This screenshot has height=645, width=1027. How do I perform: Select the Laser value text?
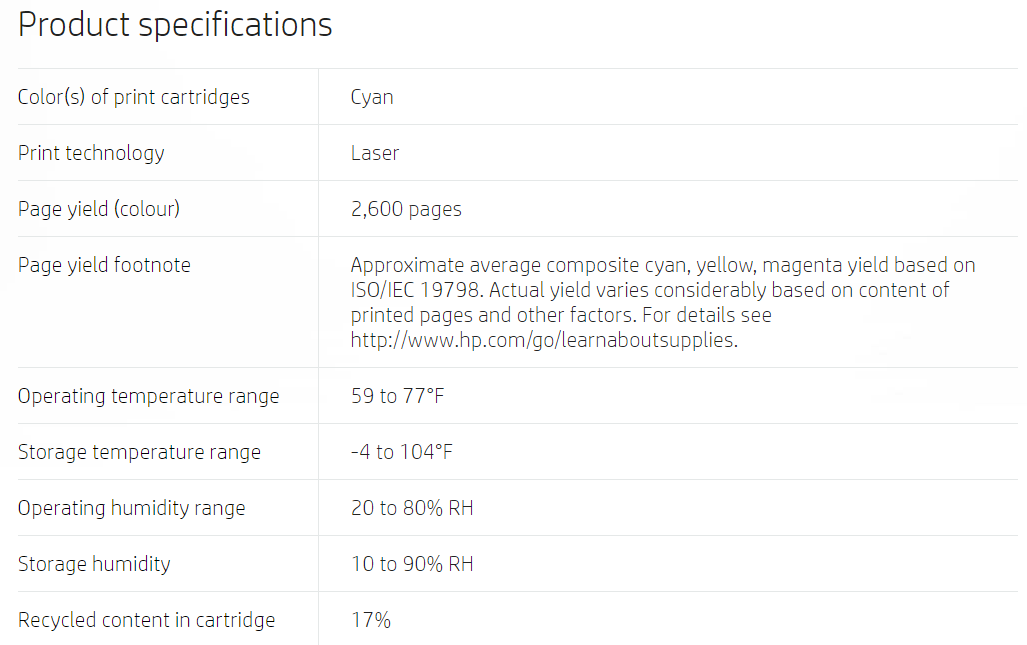click(x=375, y=153)
